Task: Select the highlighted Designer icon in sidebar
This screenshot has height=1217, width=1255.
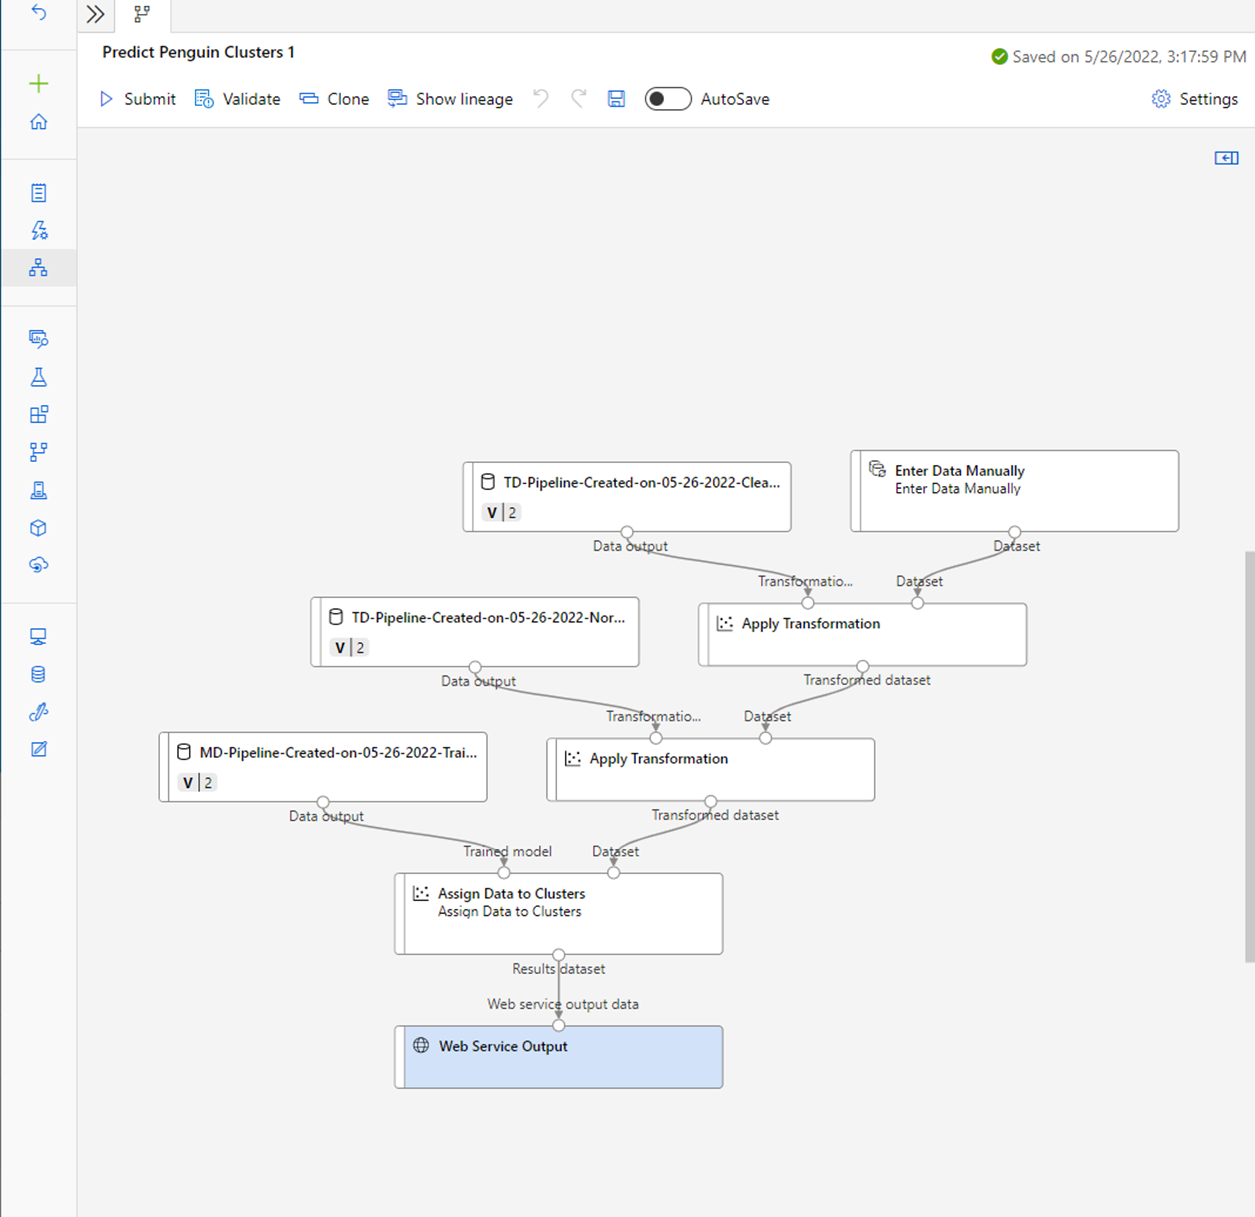Action: pos(38,268)
